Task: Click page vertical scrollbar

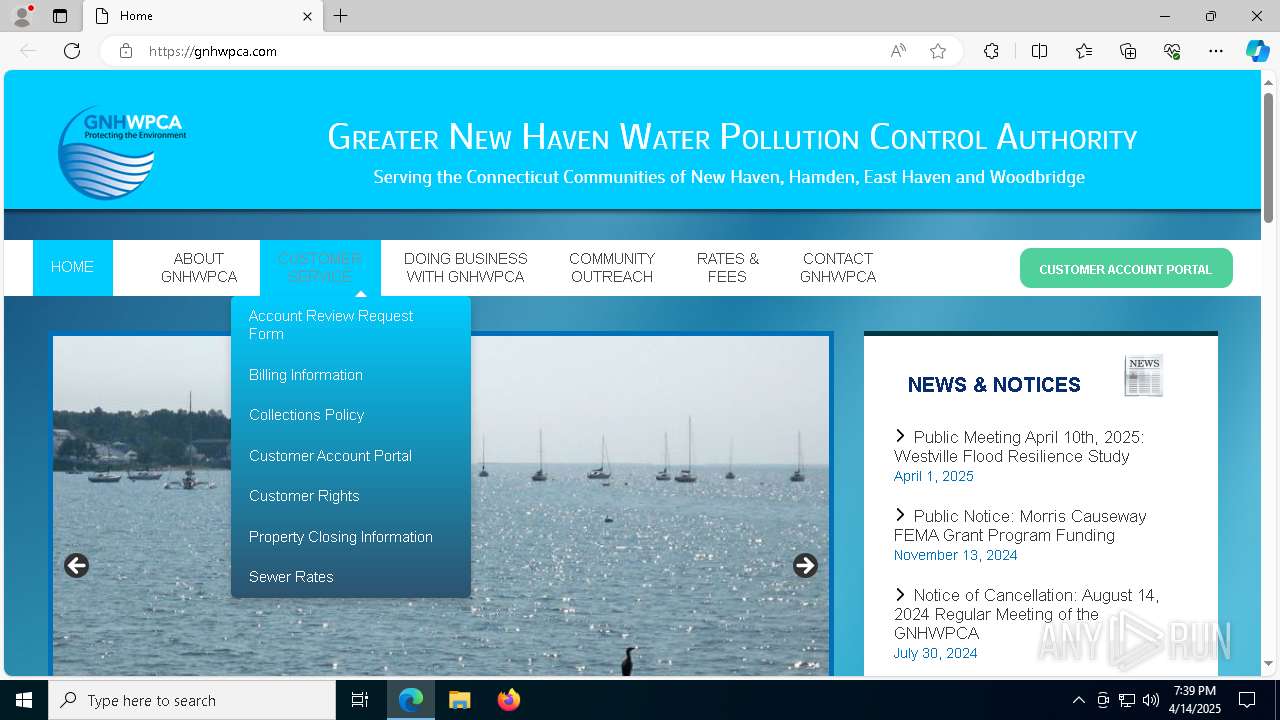Action: [x=1268, y=158]
